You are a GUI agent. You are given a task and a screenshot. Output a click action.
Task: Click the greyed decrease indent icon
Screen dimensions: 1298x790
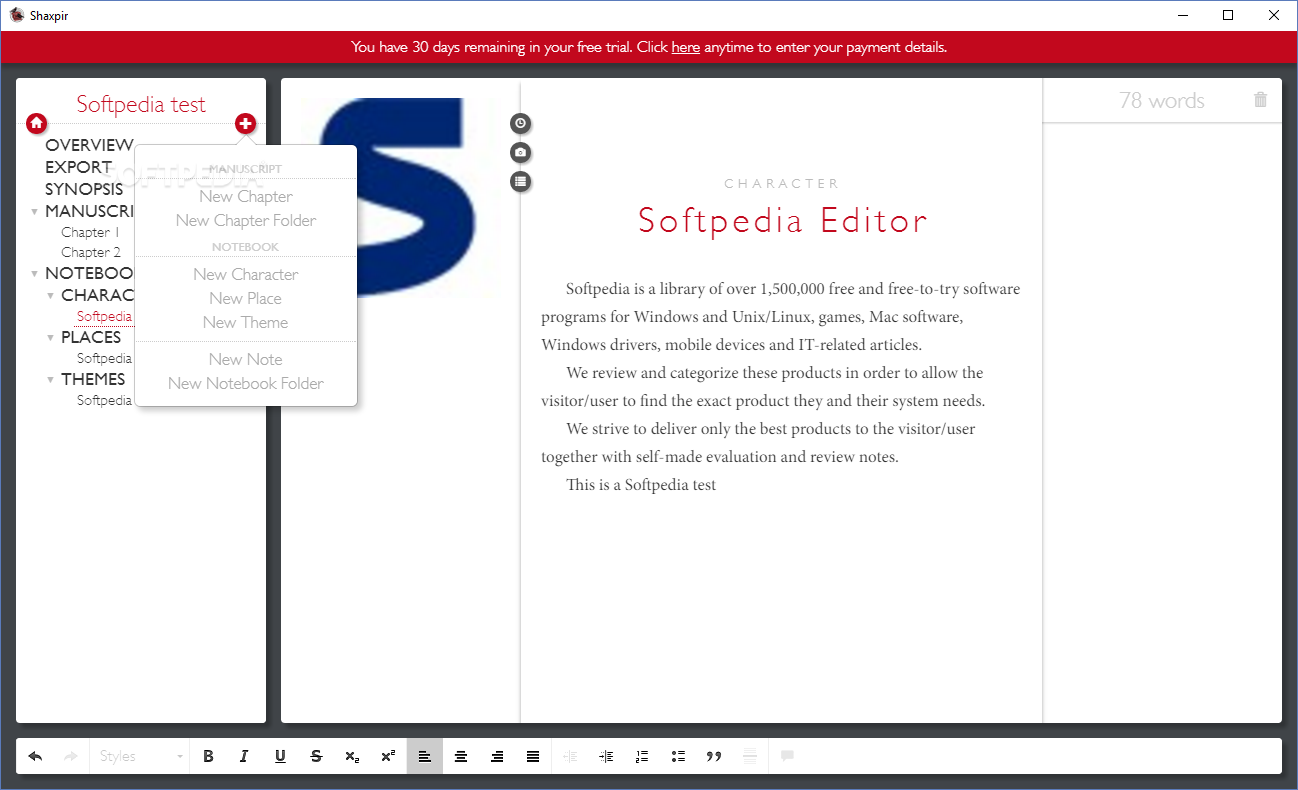(x=570, y=756)
